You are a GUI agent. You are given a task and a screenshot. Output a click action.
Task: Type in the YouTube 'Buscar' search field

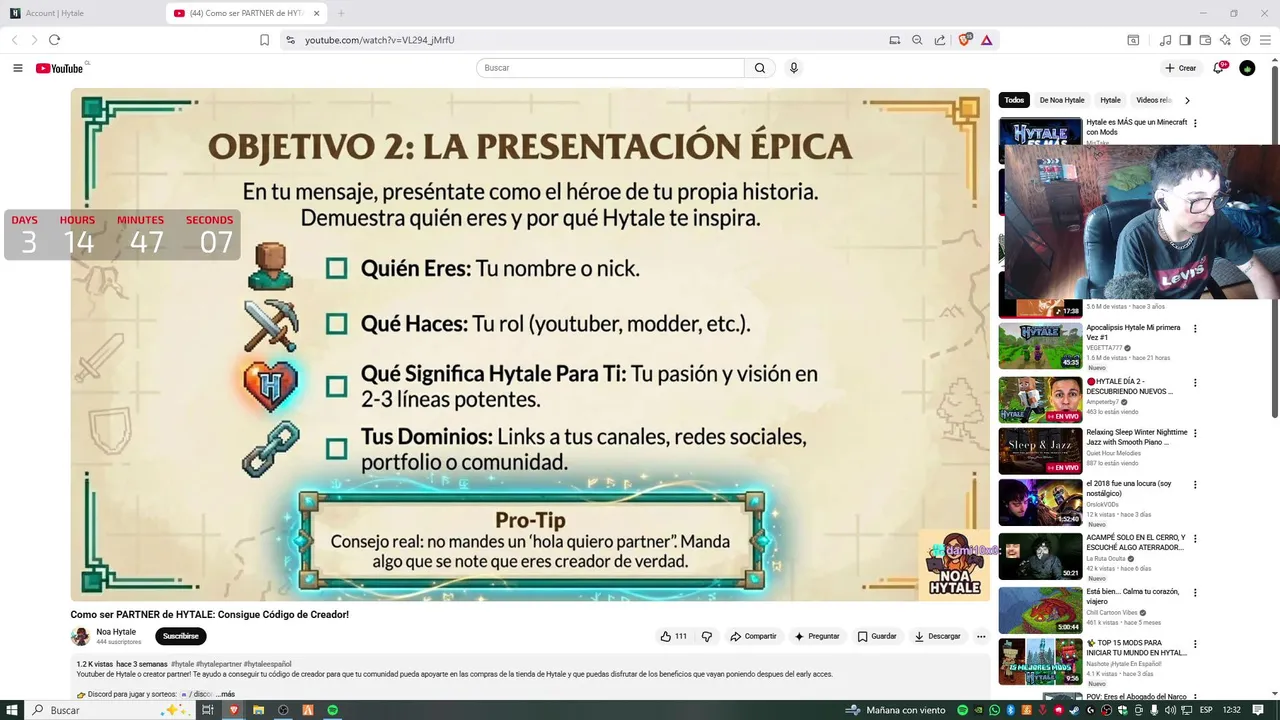point(610,68)
